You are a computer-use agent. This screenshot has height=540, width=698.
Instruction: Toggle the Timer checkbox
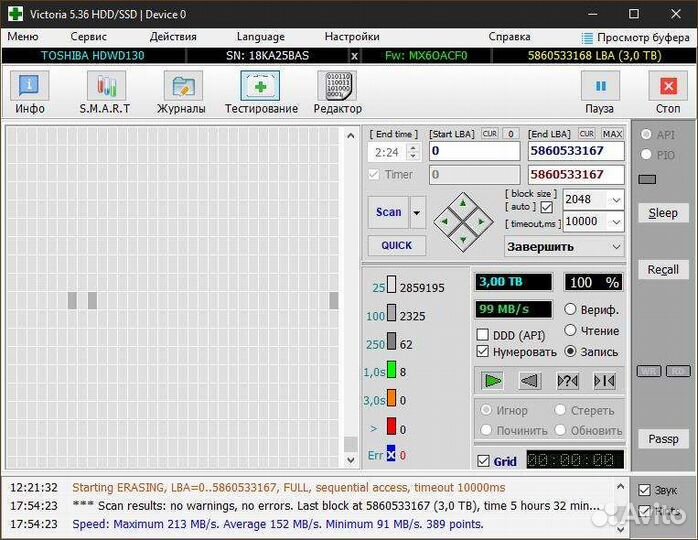click(x=374, y=174)
